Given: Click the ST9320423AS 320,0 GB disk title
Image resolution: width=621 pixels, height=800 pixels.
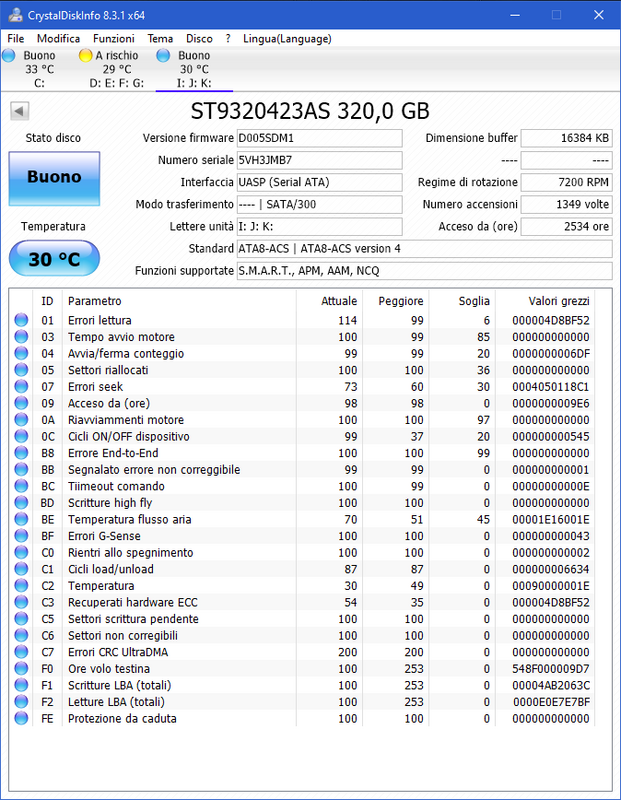Looking at the screenshot, I should [x=310, y=111].
